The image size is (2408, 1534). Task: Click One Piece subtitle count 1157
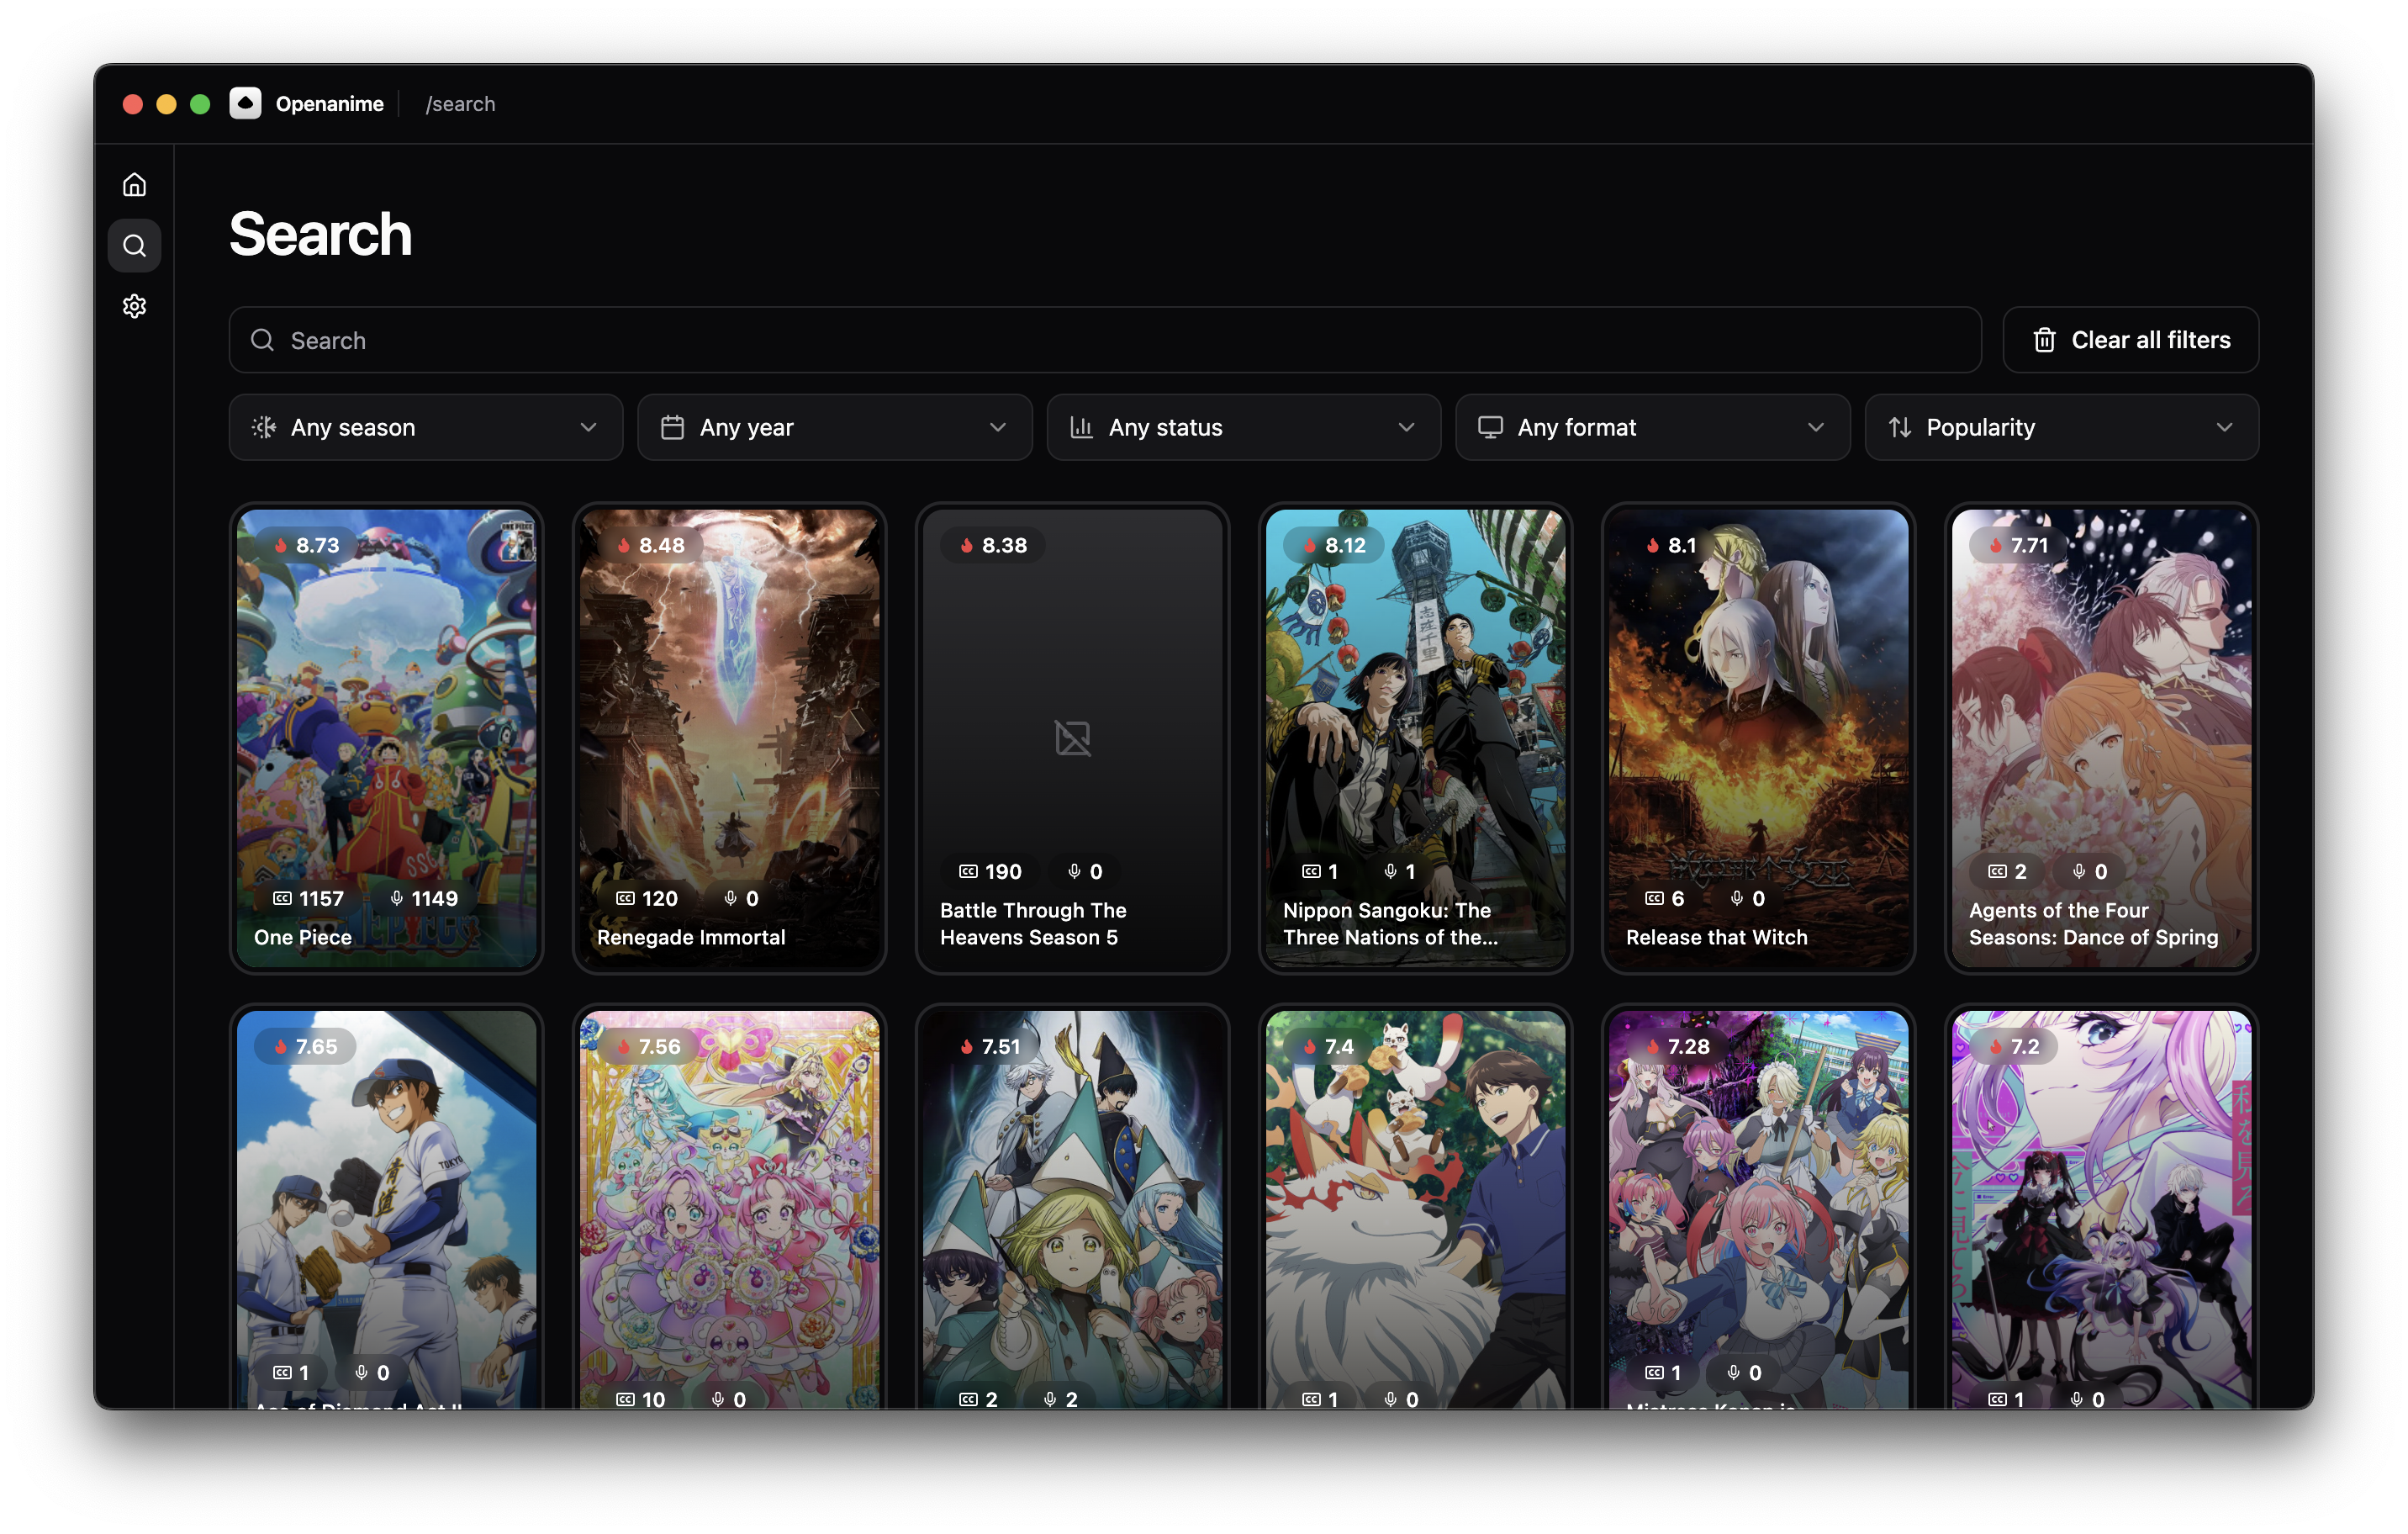(x=309, y=898)
